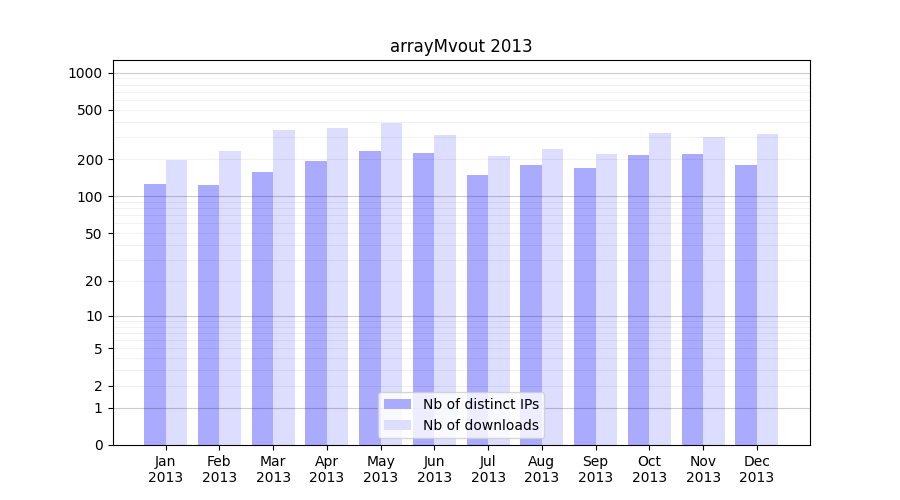900x500 pixels.
Task: Select the 'Nov 2013' x-axis label
Action: pos(703,469)
